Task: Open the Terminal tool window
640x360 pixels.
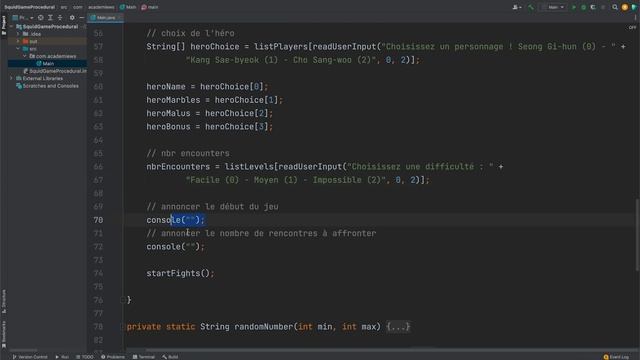Action: (144, 357)
